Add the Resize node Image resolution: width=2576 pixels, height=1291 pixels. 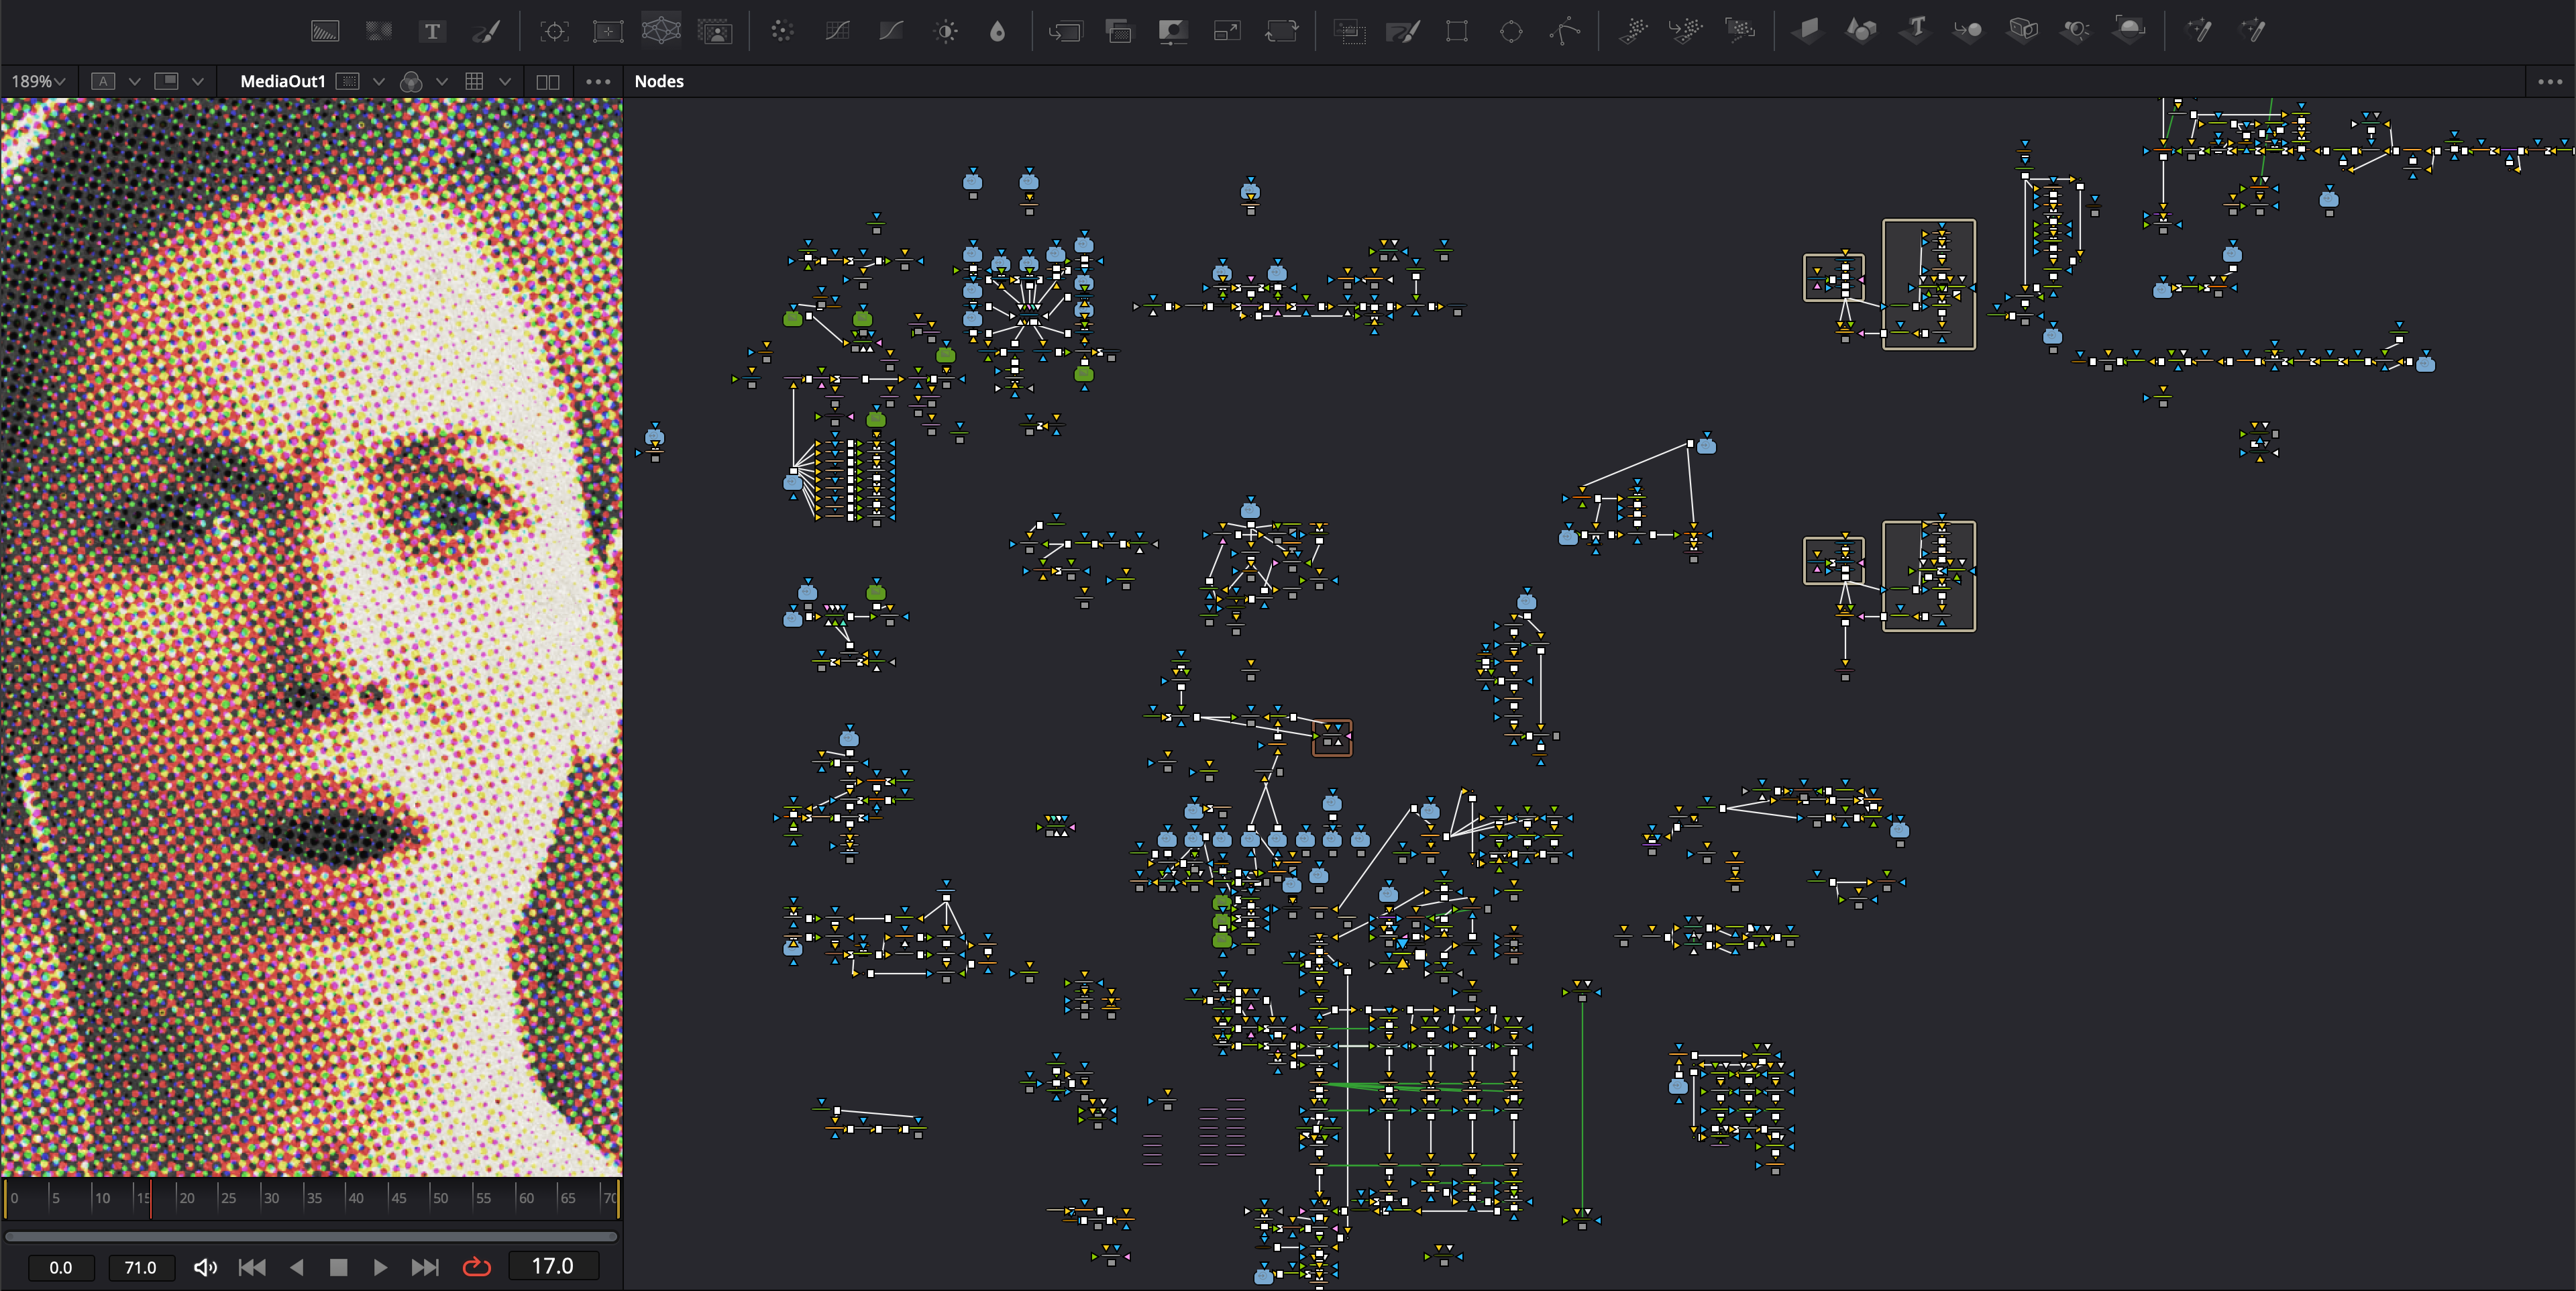[1227, 31]
